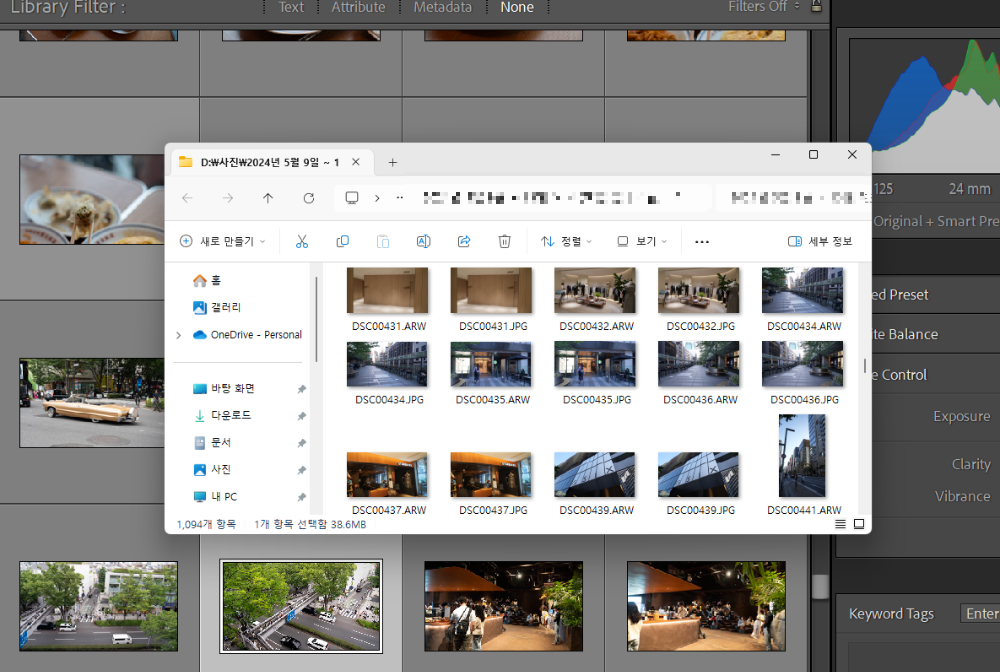Screen dimensions: 1000x672
Task: Select the Text library filter tab
Action: (x=291, y=7)
